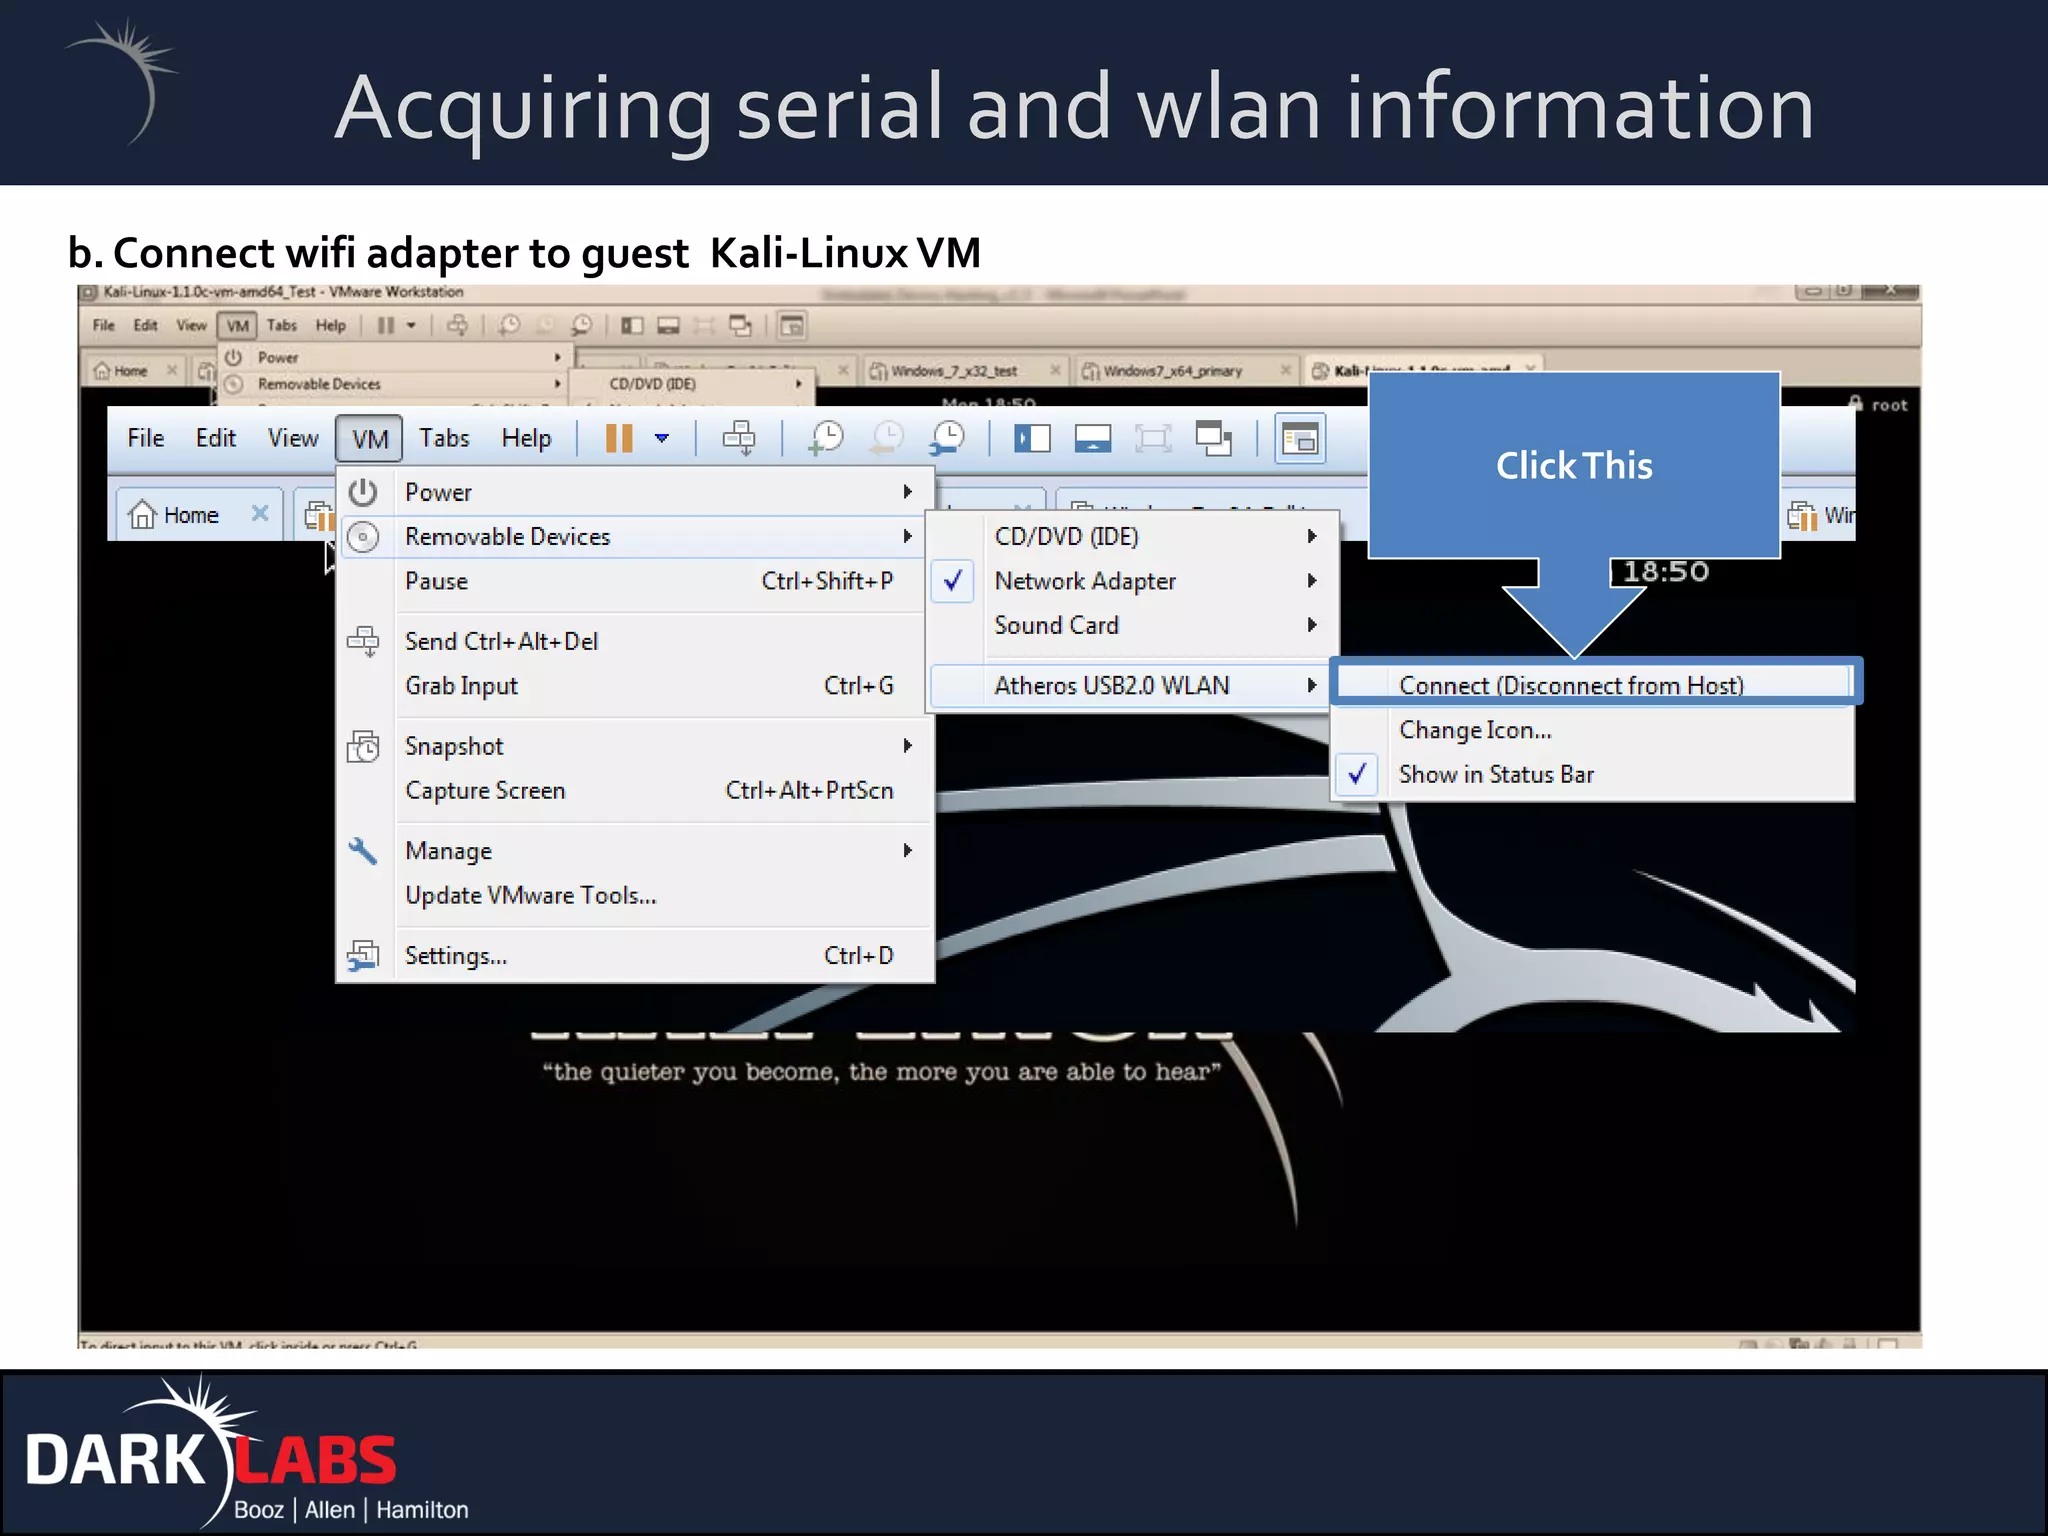Close the enlarged Home tab
This screenshot has height=1536, width=2048.
[x=260, y=514]
